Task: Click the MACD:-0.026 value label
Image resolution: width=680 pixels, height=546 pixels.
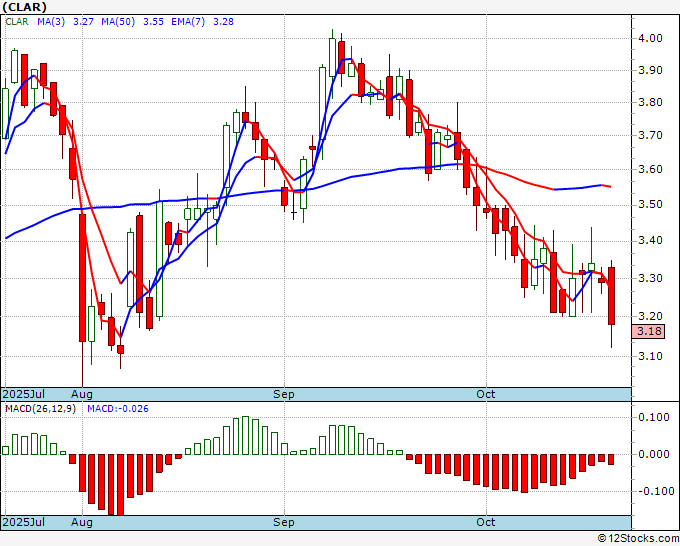Action: pyautogui.click(x=118, y=409)
